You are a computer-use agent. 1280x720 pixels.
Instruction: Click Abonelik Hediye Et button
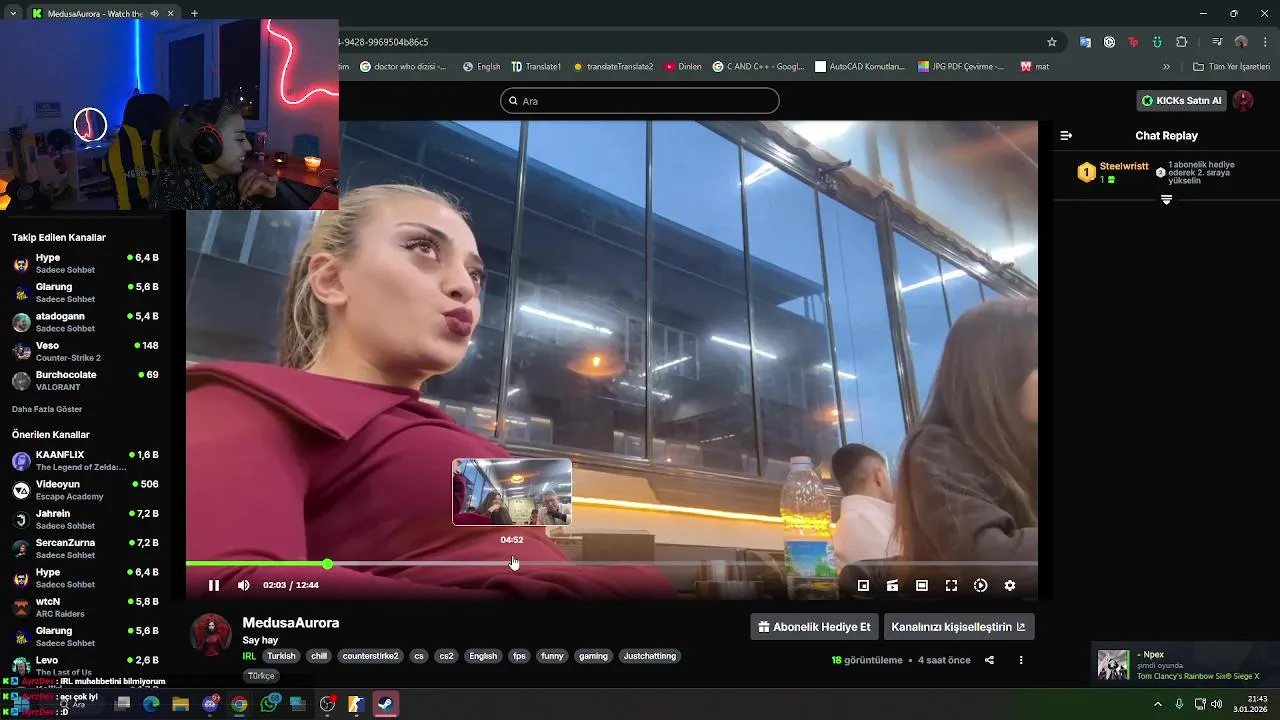(x=814, y=627)
